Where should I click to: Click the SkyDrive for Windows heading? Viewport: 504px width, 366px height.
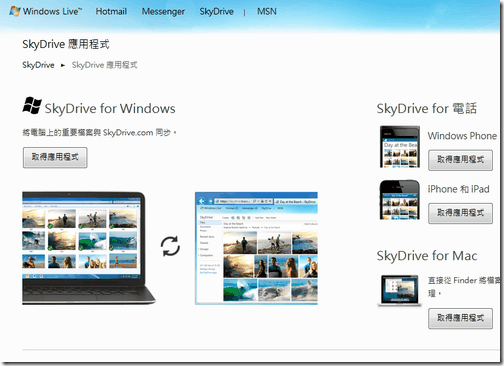pyautogui.click(x=110, y=108)
